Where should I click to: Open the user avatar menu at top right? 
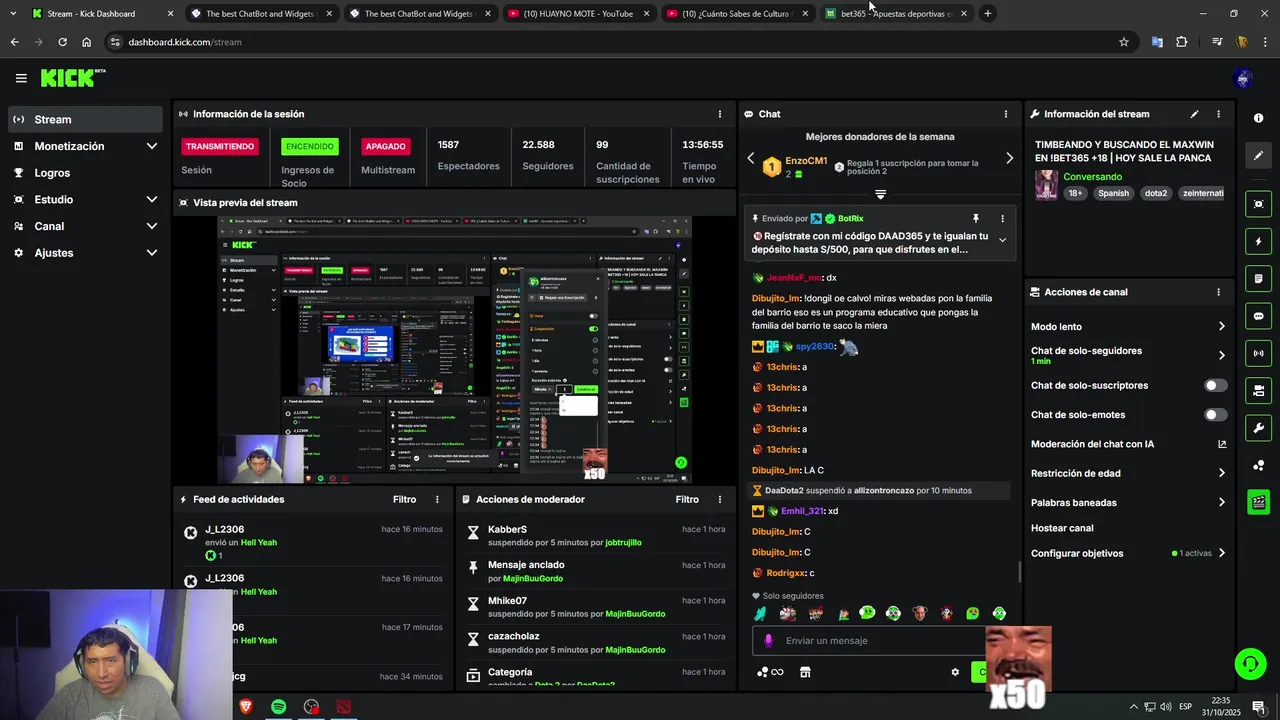click(x=1243, y=78)
